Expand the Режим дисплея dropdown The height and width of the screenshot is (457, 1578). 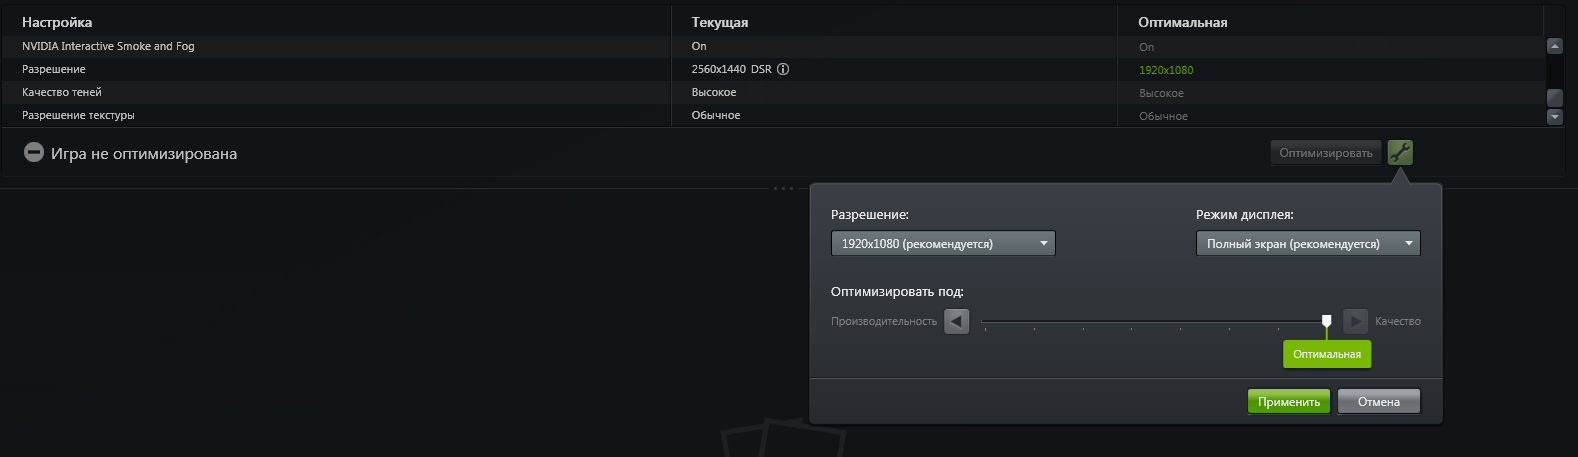pos(1308,243)
